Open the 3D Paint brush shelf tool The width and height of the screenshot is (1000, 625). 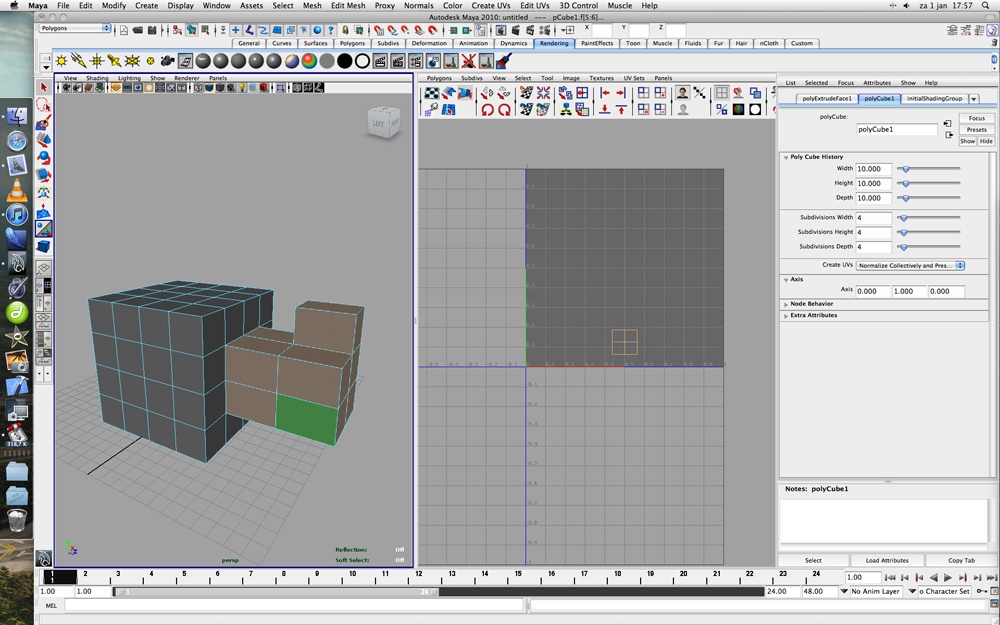(504, 61)
